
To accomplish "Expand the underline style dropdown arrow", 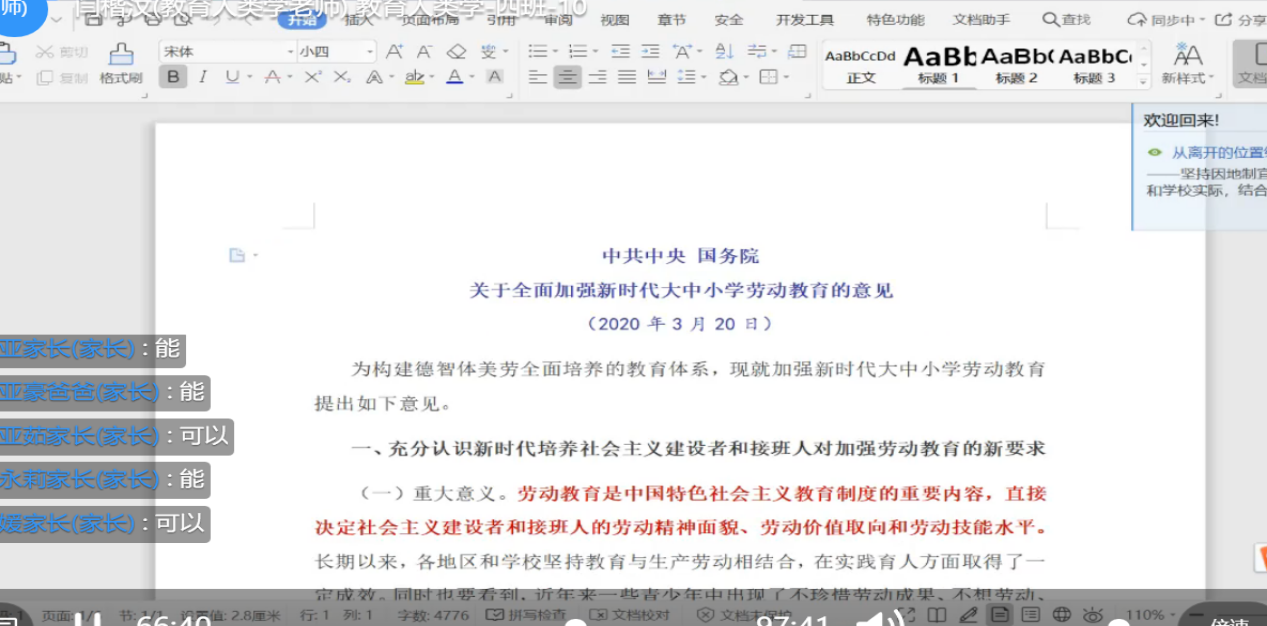I will click(249, 77).
